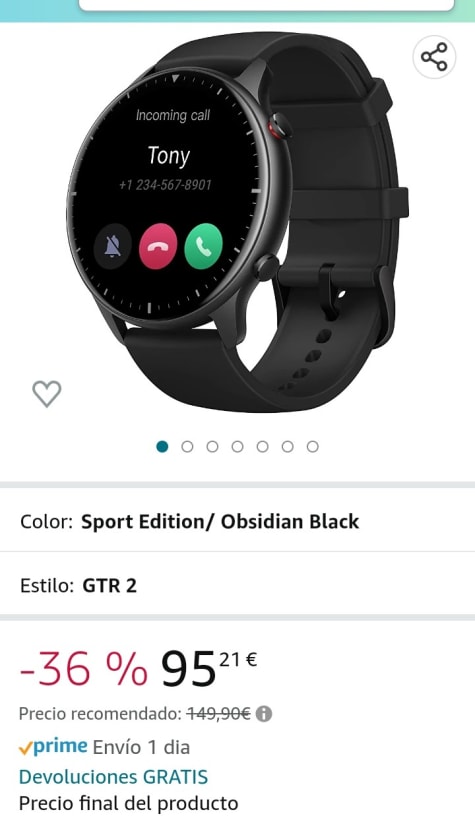The width and height of the screenshot is (475, 816).
Task: Select first image carousel dot
Action: [162, 447]
